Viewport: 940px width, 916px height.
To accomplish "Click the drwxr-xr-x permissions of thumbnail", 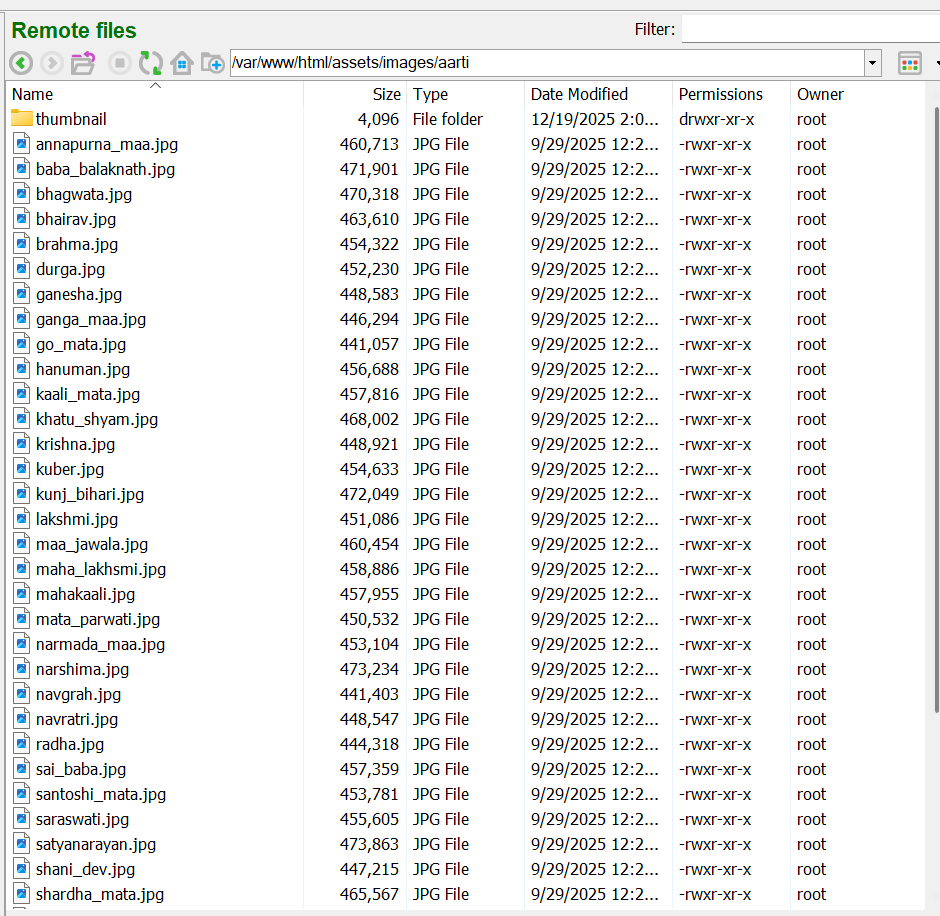I will (716, 119).
